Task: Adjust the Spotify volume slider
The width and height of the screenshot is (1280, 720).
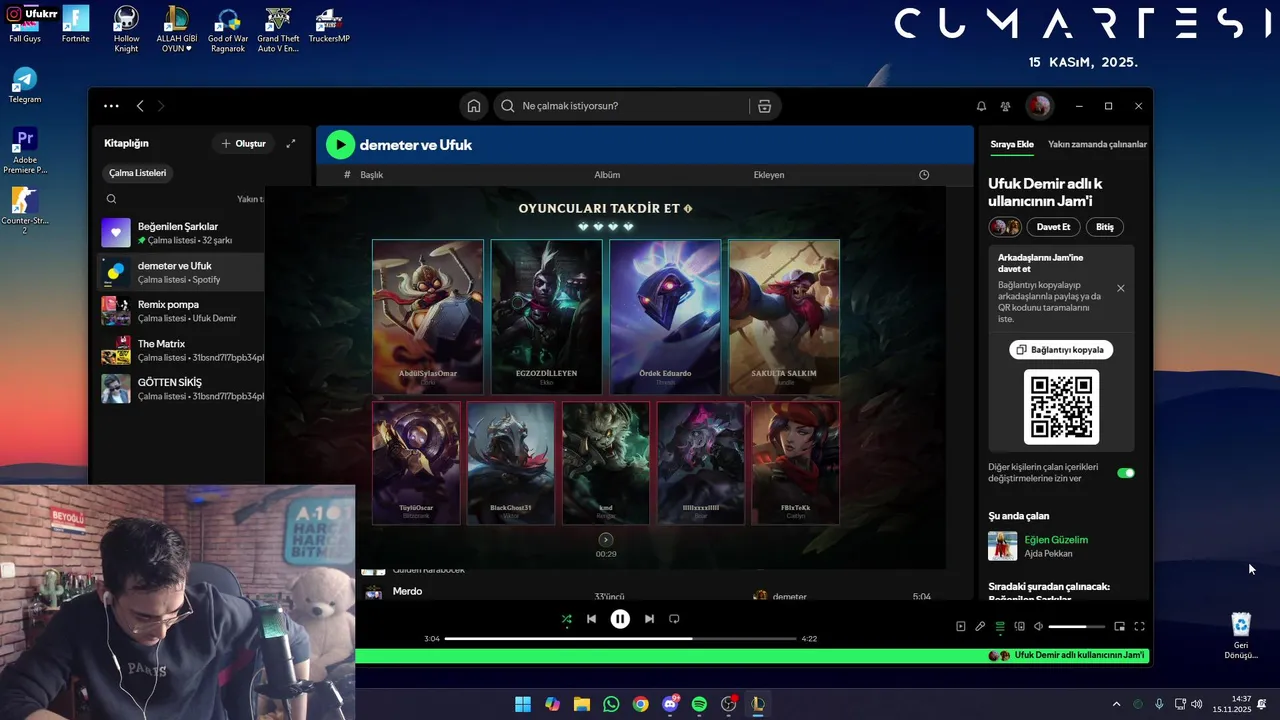Action: 1076,627
